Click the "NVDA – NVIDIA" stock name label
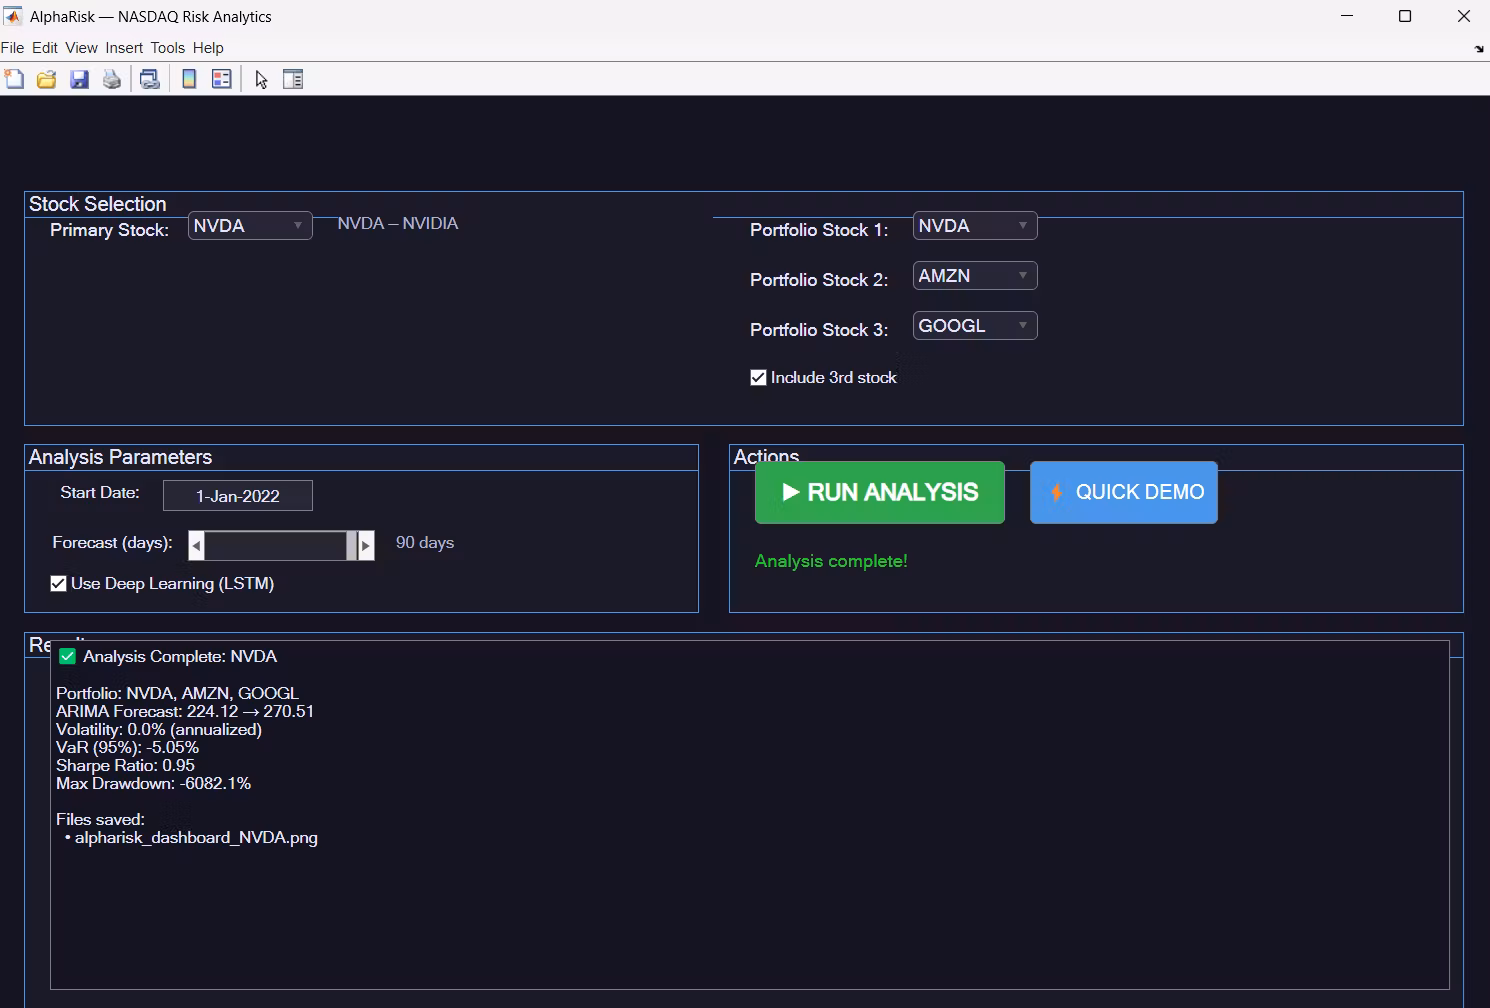The image size is (1490, 1008). [398, 223]
